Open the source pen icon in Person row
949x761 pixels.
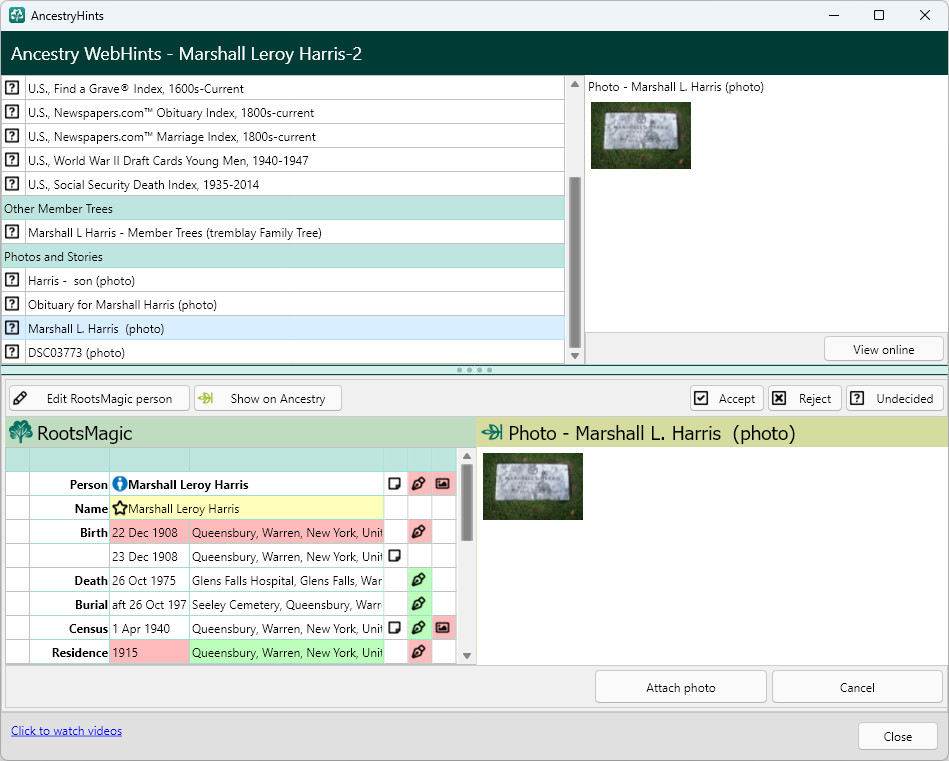(x=419, y=484)
